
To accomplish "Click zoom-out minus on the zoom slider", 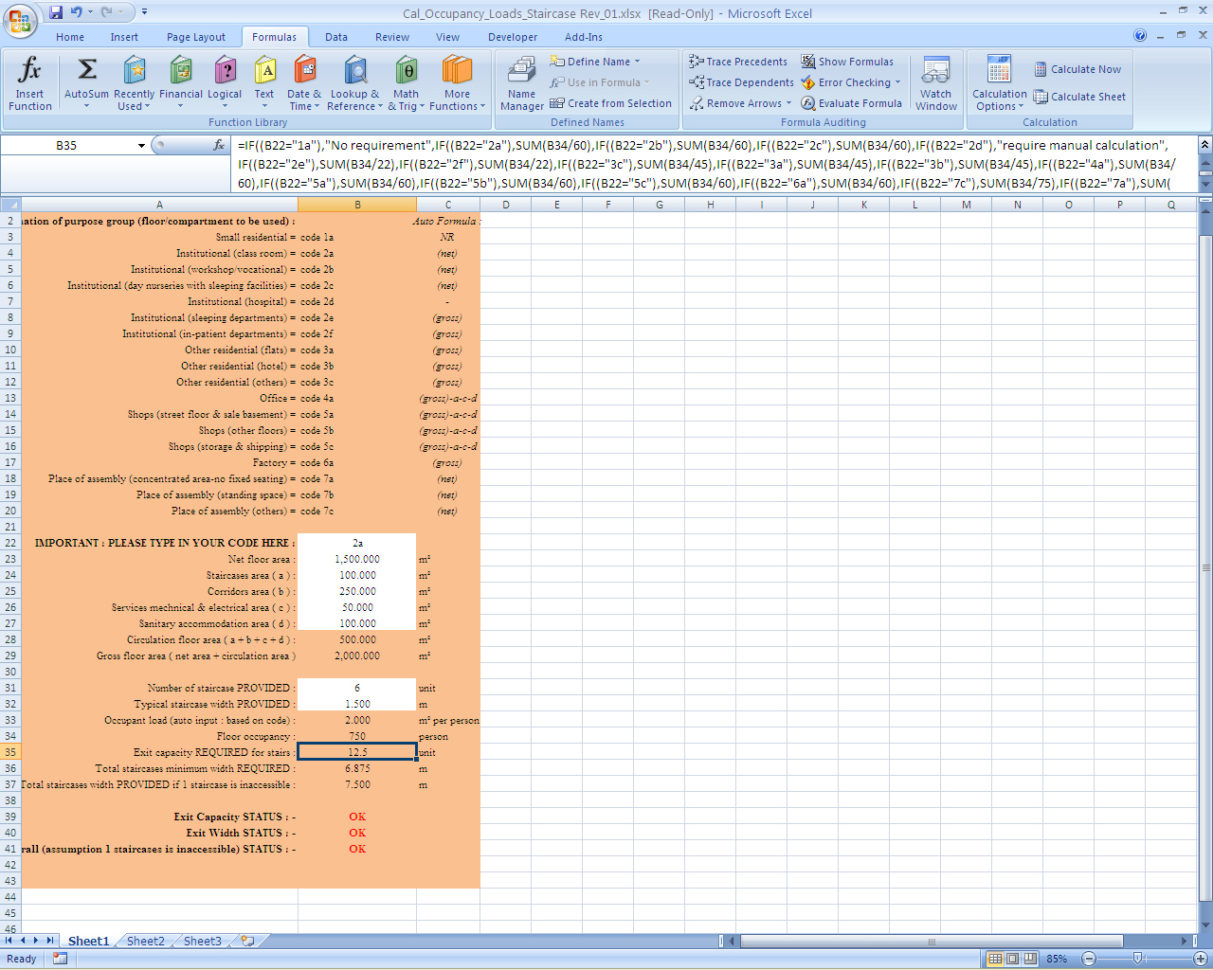I will pyautogui.click(x=1087, y=958).
